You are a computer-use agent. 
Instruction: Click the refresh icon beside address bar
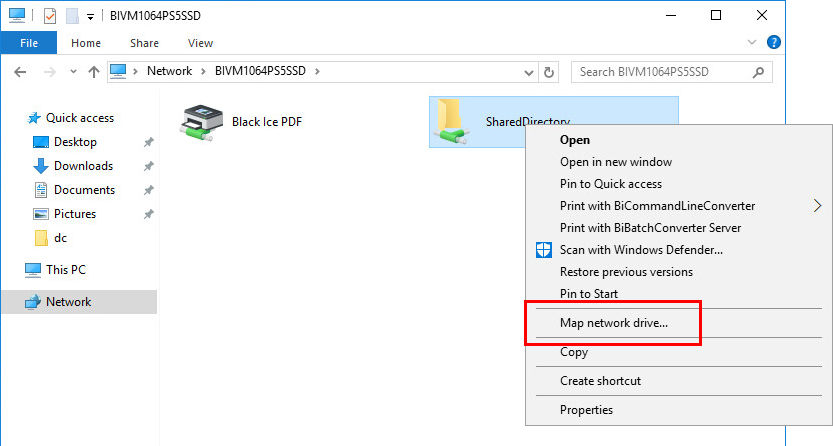click(549, 72)
